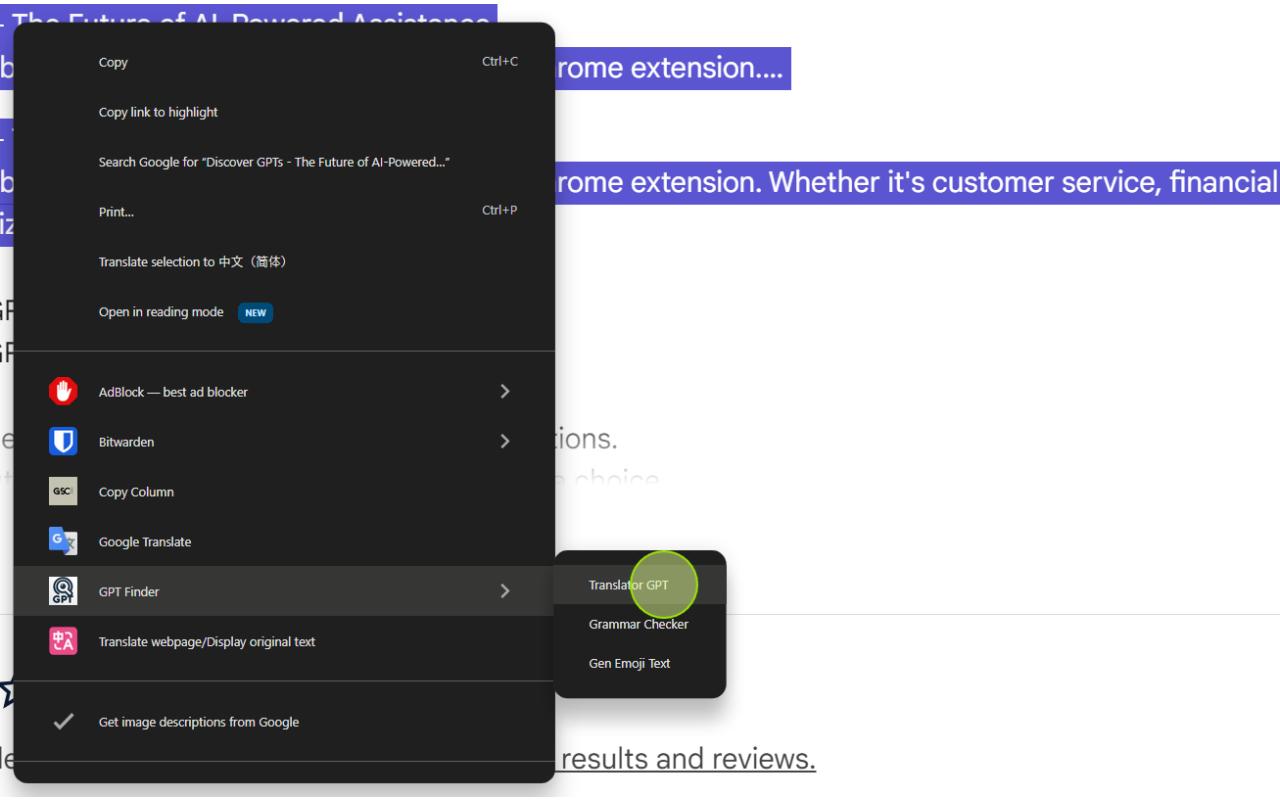Open the Bitwarden menu entry
Viewport: 1280px width, 800px height.
(284, 441)
